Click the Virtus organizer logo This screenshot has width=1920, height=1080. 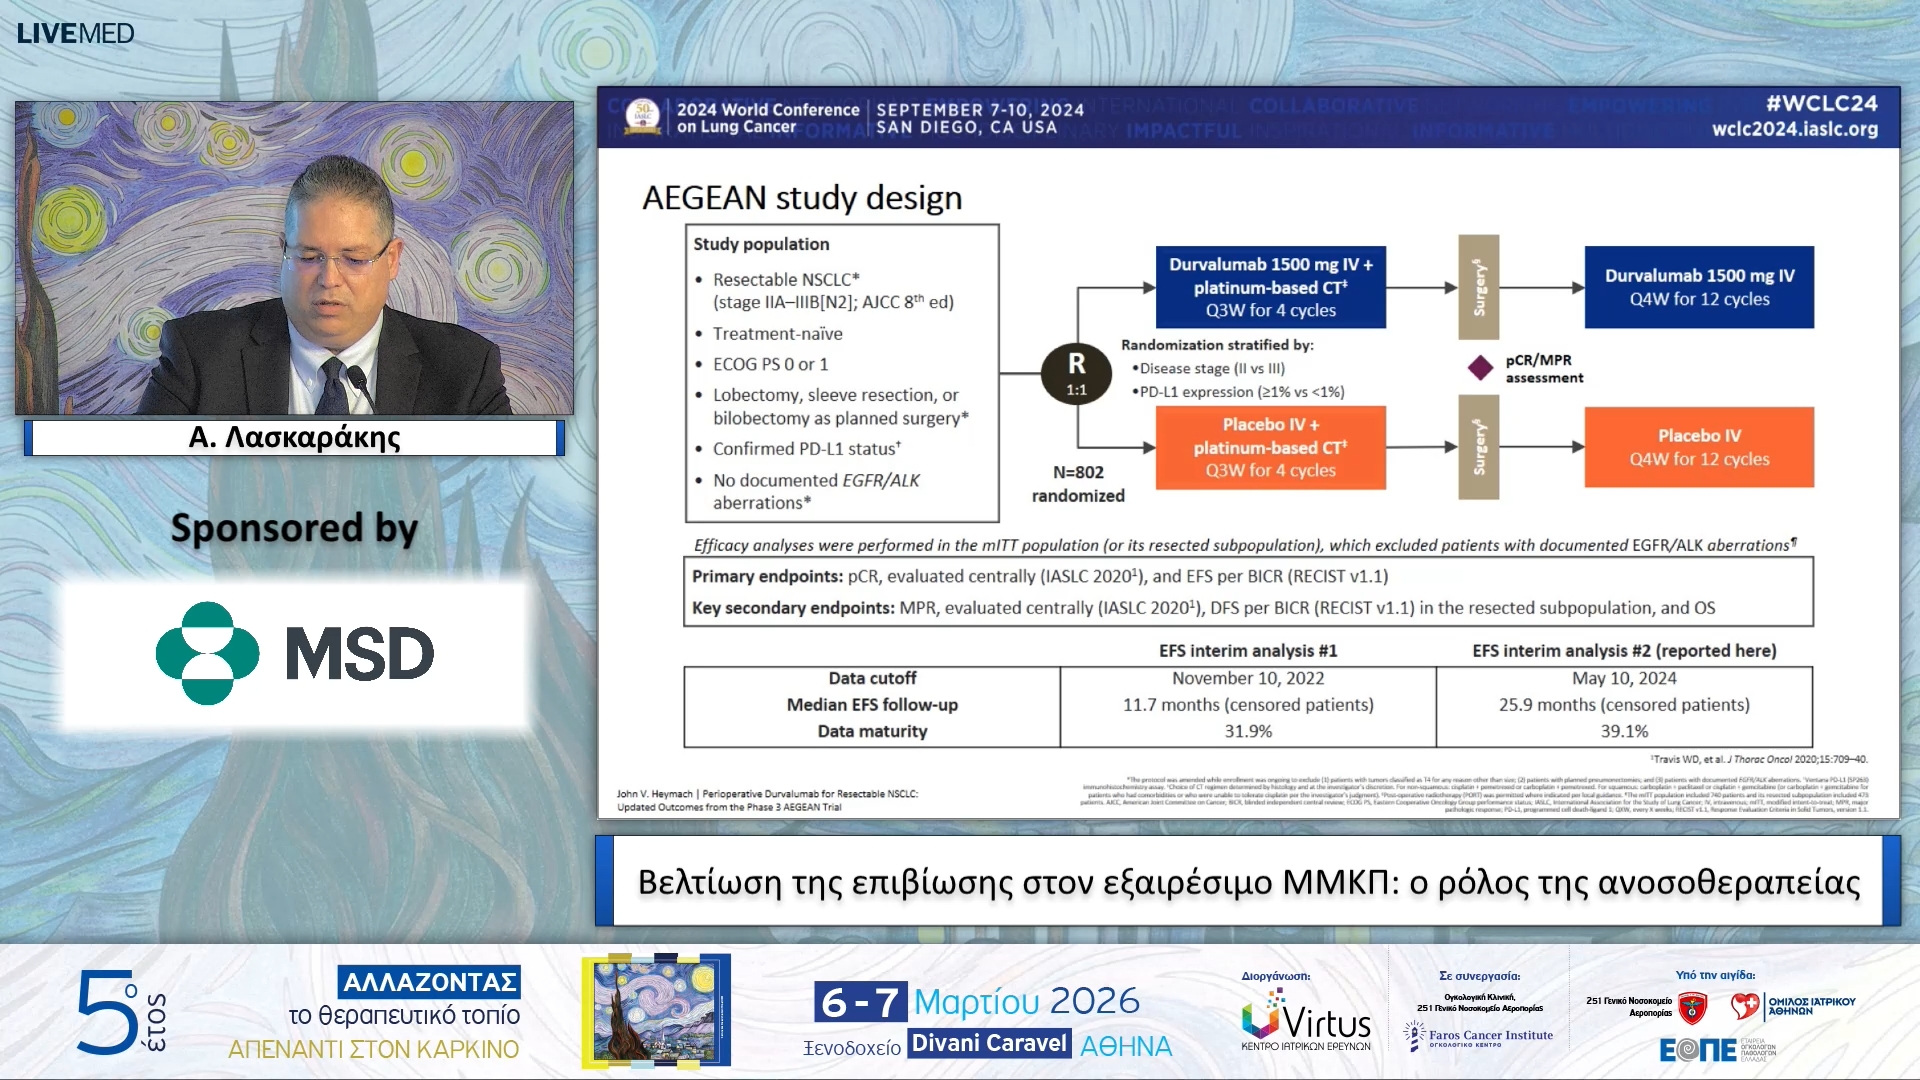click(x=1306, y=1022)
